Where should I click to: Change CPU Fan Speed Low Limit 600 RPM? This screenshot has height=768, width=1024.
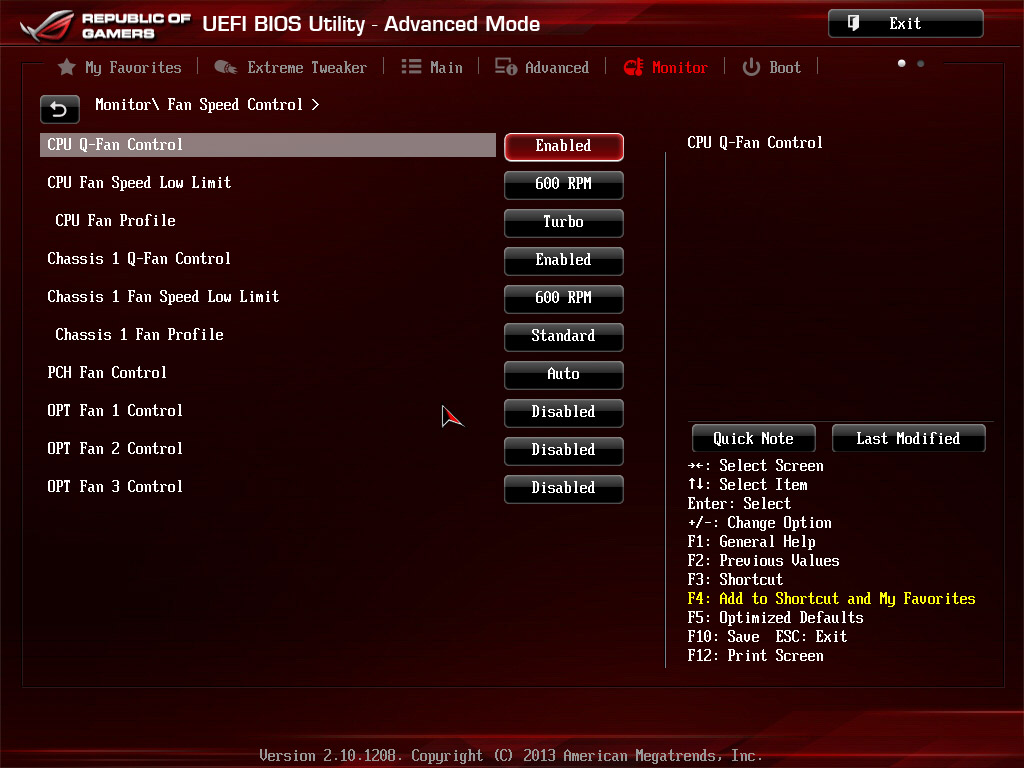click(x=564, y=185)
